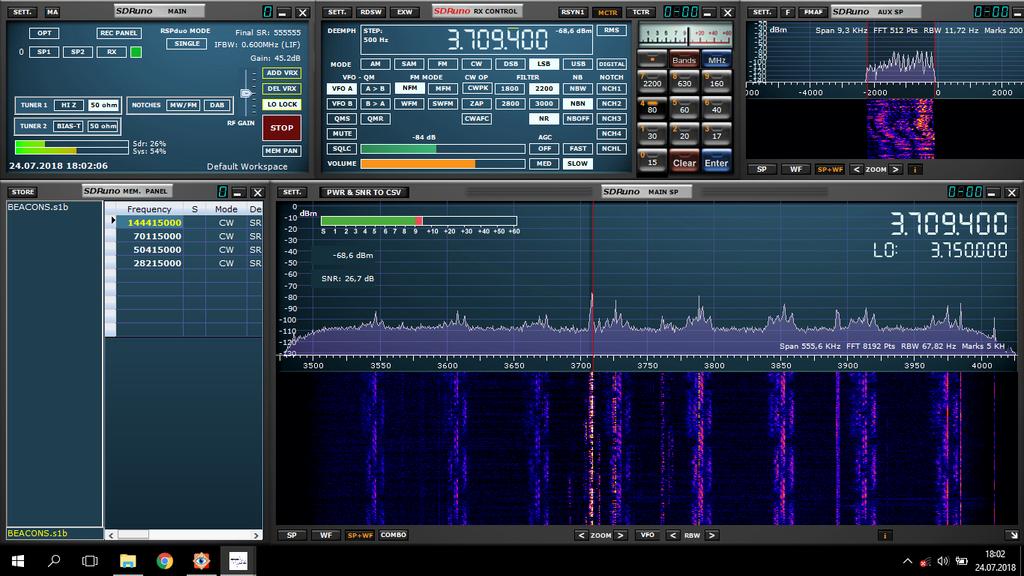Select BEACONS.s1b in bank list

tap(37, 207)
